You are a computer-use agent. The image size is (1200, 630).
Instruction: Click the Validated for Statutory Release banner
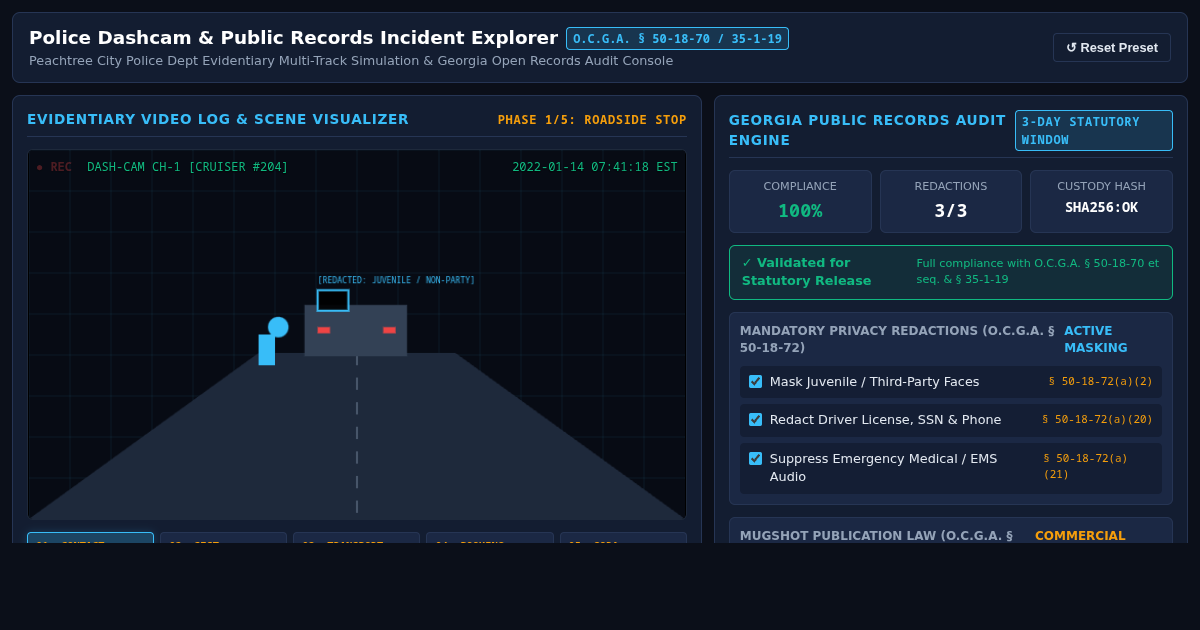click(x=950, y=272)
